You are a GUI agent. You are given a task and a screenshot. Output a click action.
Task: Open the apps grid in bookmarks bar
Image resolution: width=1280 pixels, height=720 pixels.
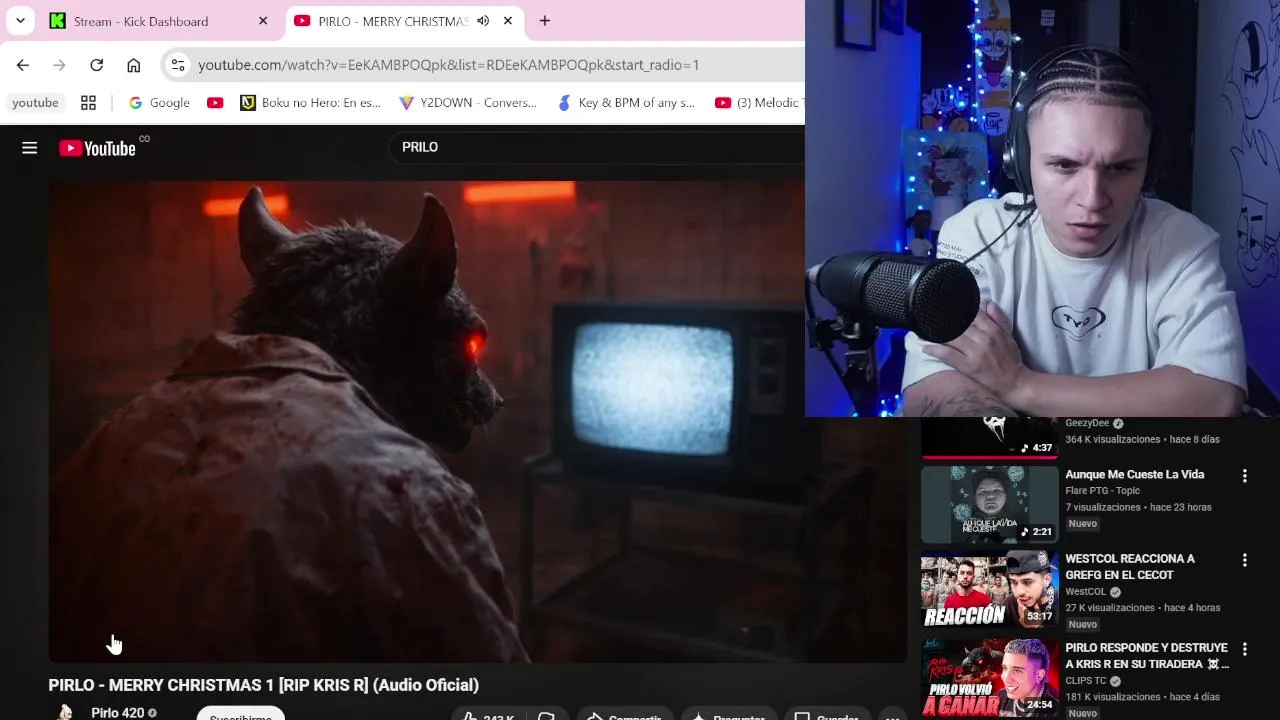(88, 103)
